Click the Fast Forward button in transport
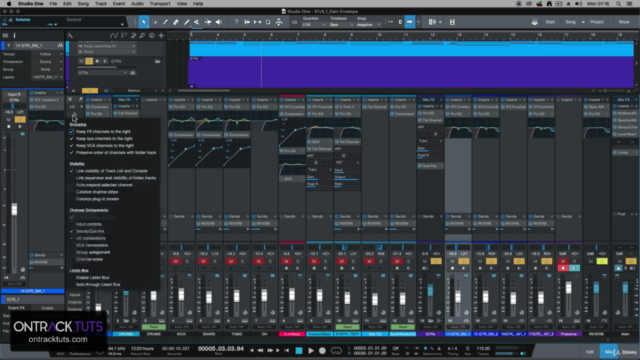This screenshot has height=360, width=640. click(270, 351)
